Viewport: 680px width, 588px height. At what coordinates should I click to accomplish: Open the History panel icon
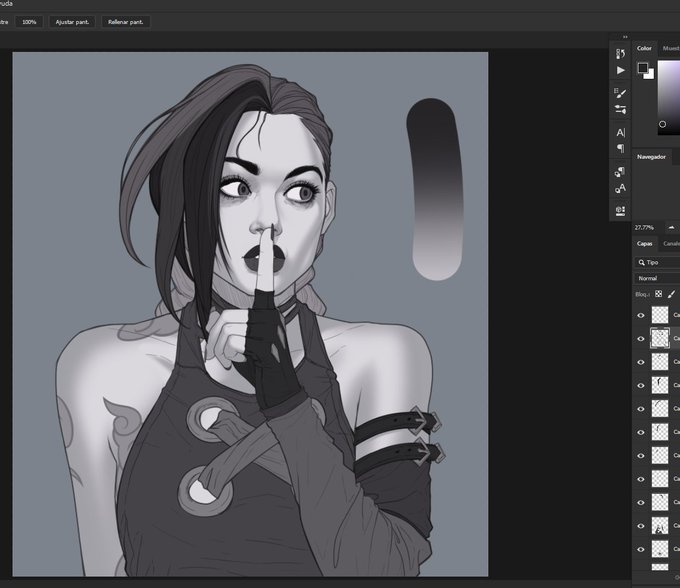(621, 54)
